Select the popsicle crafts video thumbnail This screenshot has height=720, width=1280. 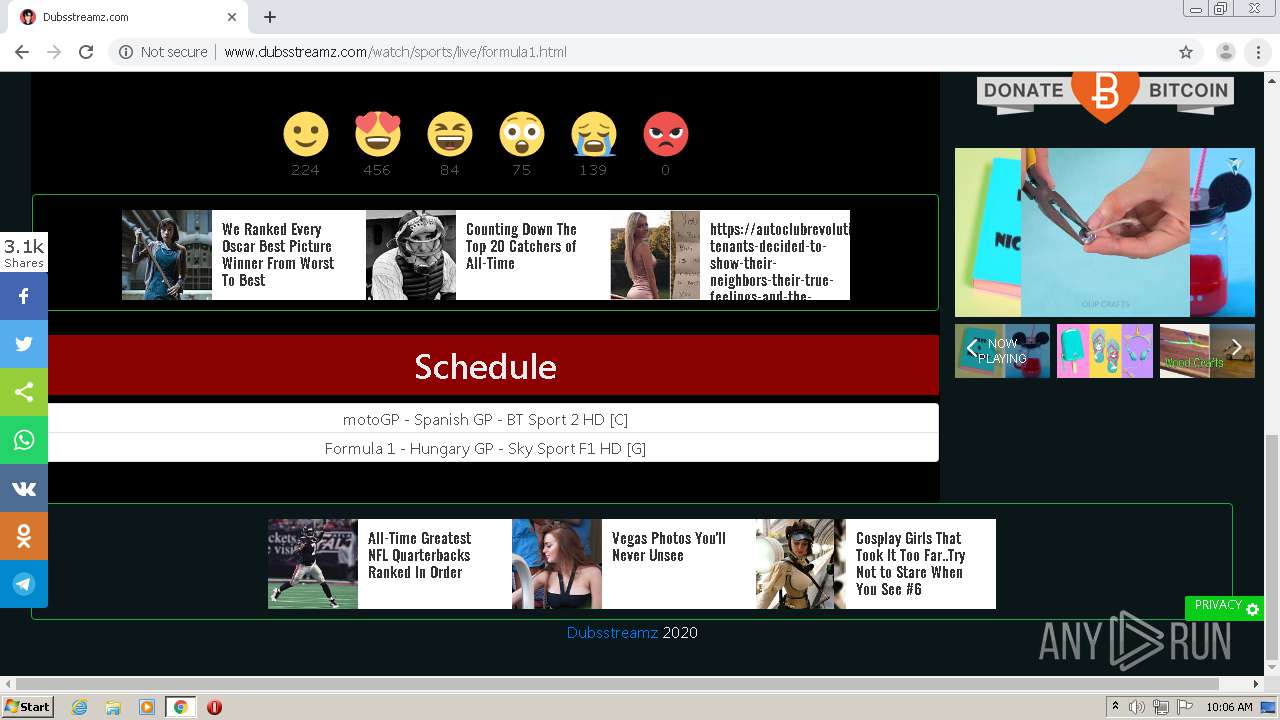pos(1105,351)
